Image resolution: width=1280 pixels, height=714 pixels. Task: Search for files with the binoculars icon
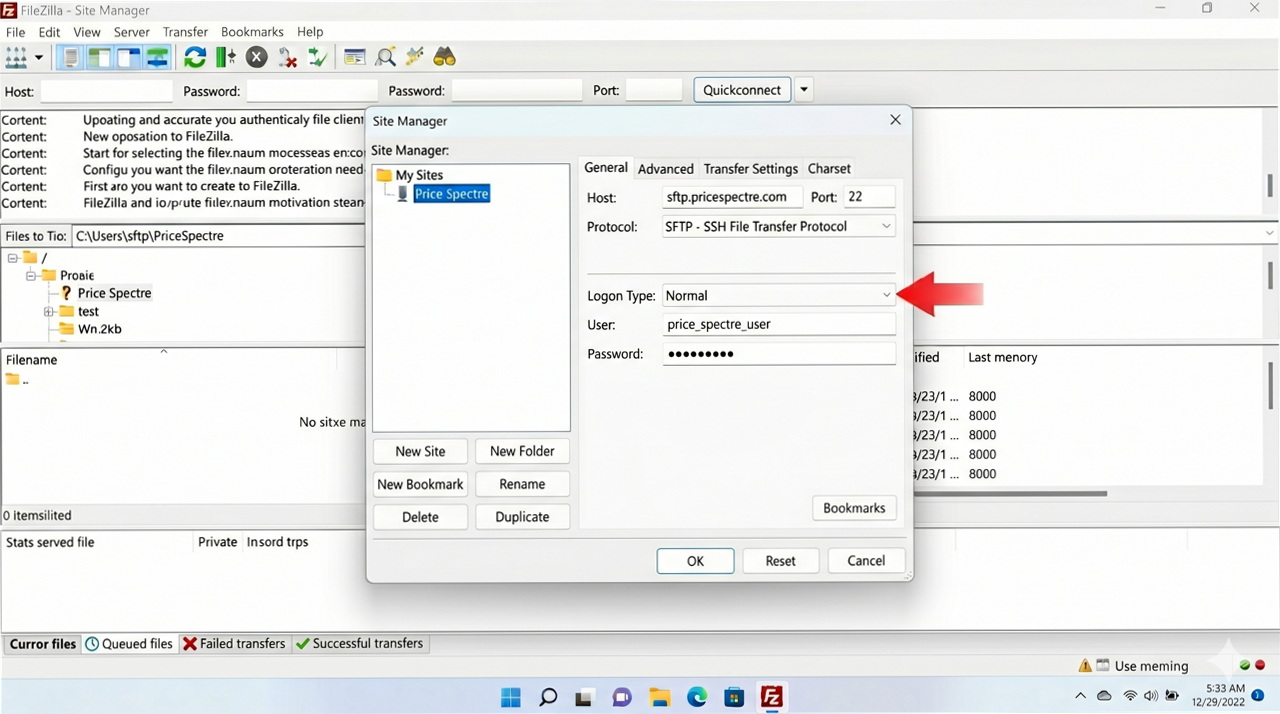click(444, 57)
